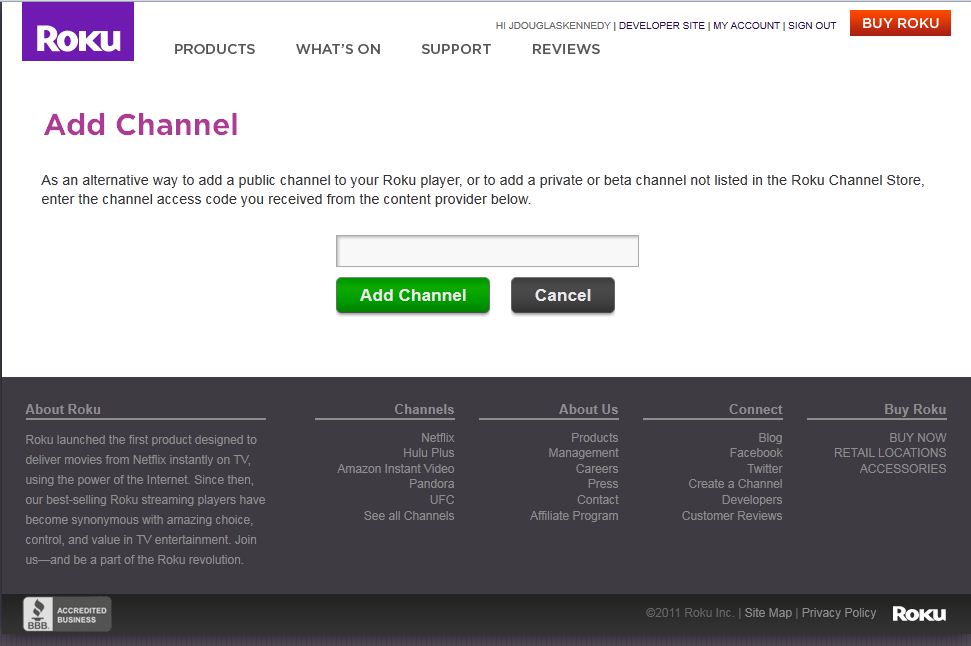This screenshot has width=971, height=646.
Task: View See all Channels link
Action: tap(409, 516)
